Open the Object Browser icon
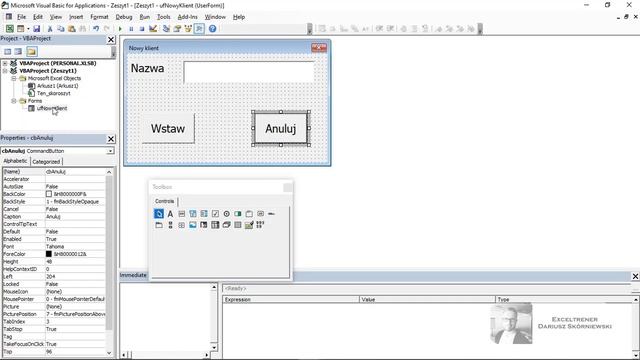 point(188,29)
